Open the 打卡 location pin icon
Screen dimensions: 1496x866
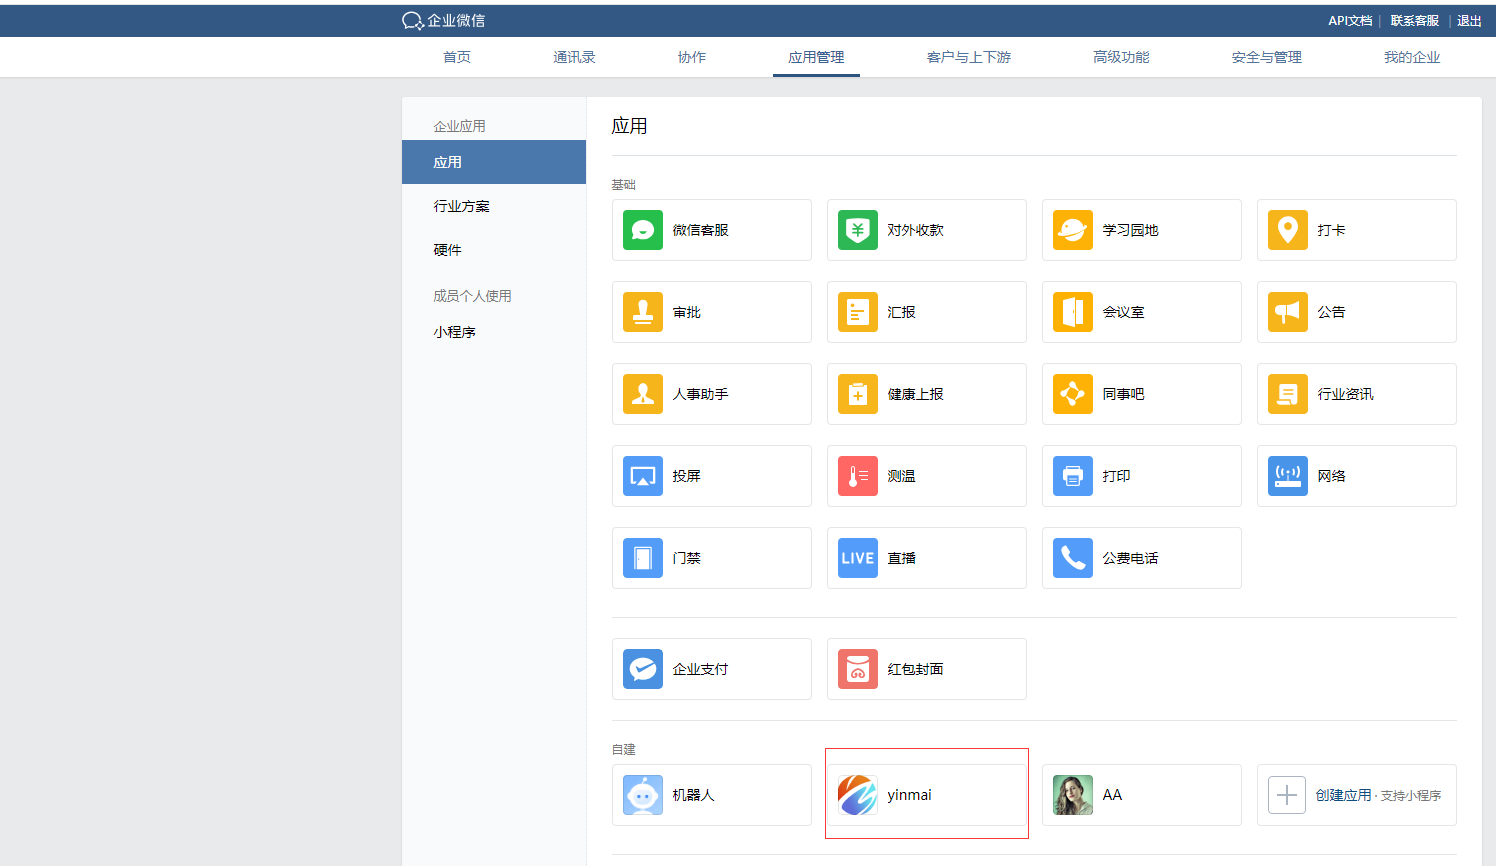point(1287,230)
